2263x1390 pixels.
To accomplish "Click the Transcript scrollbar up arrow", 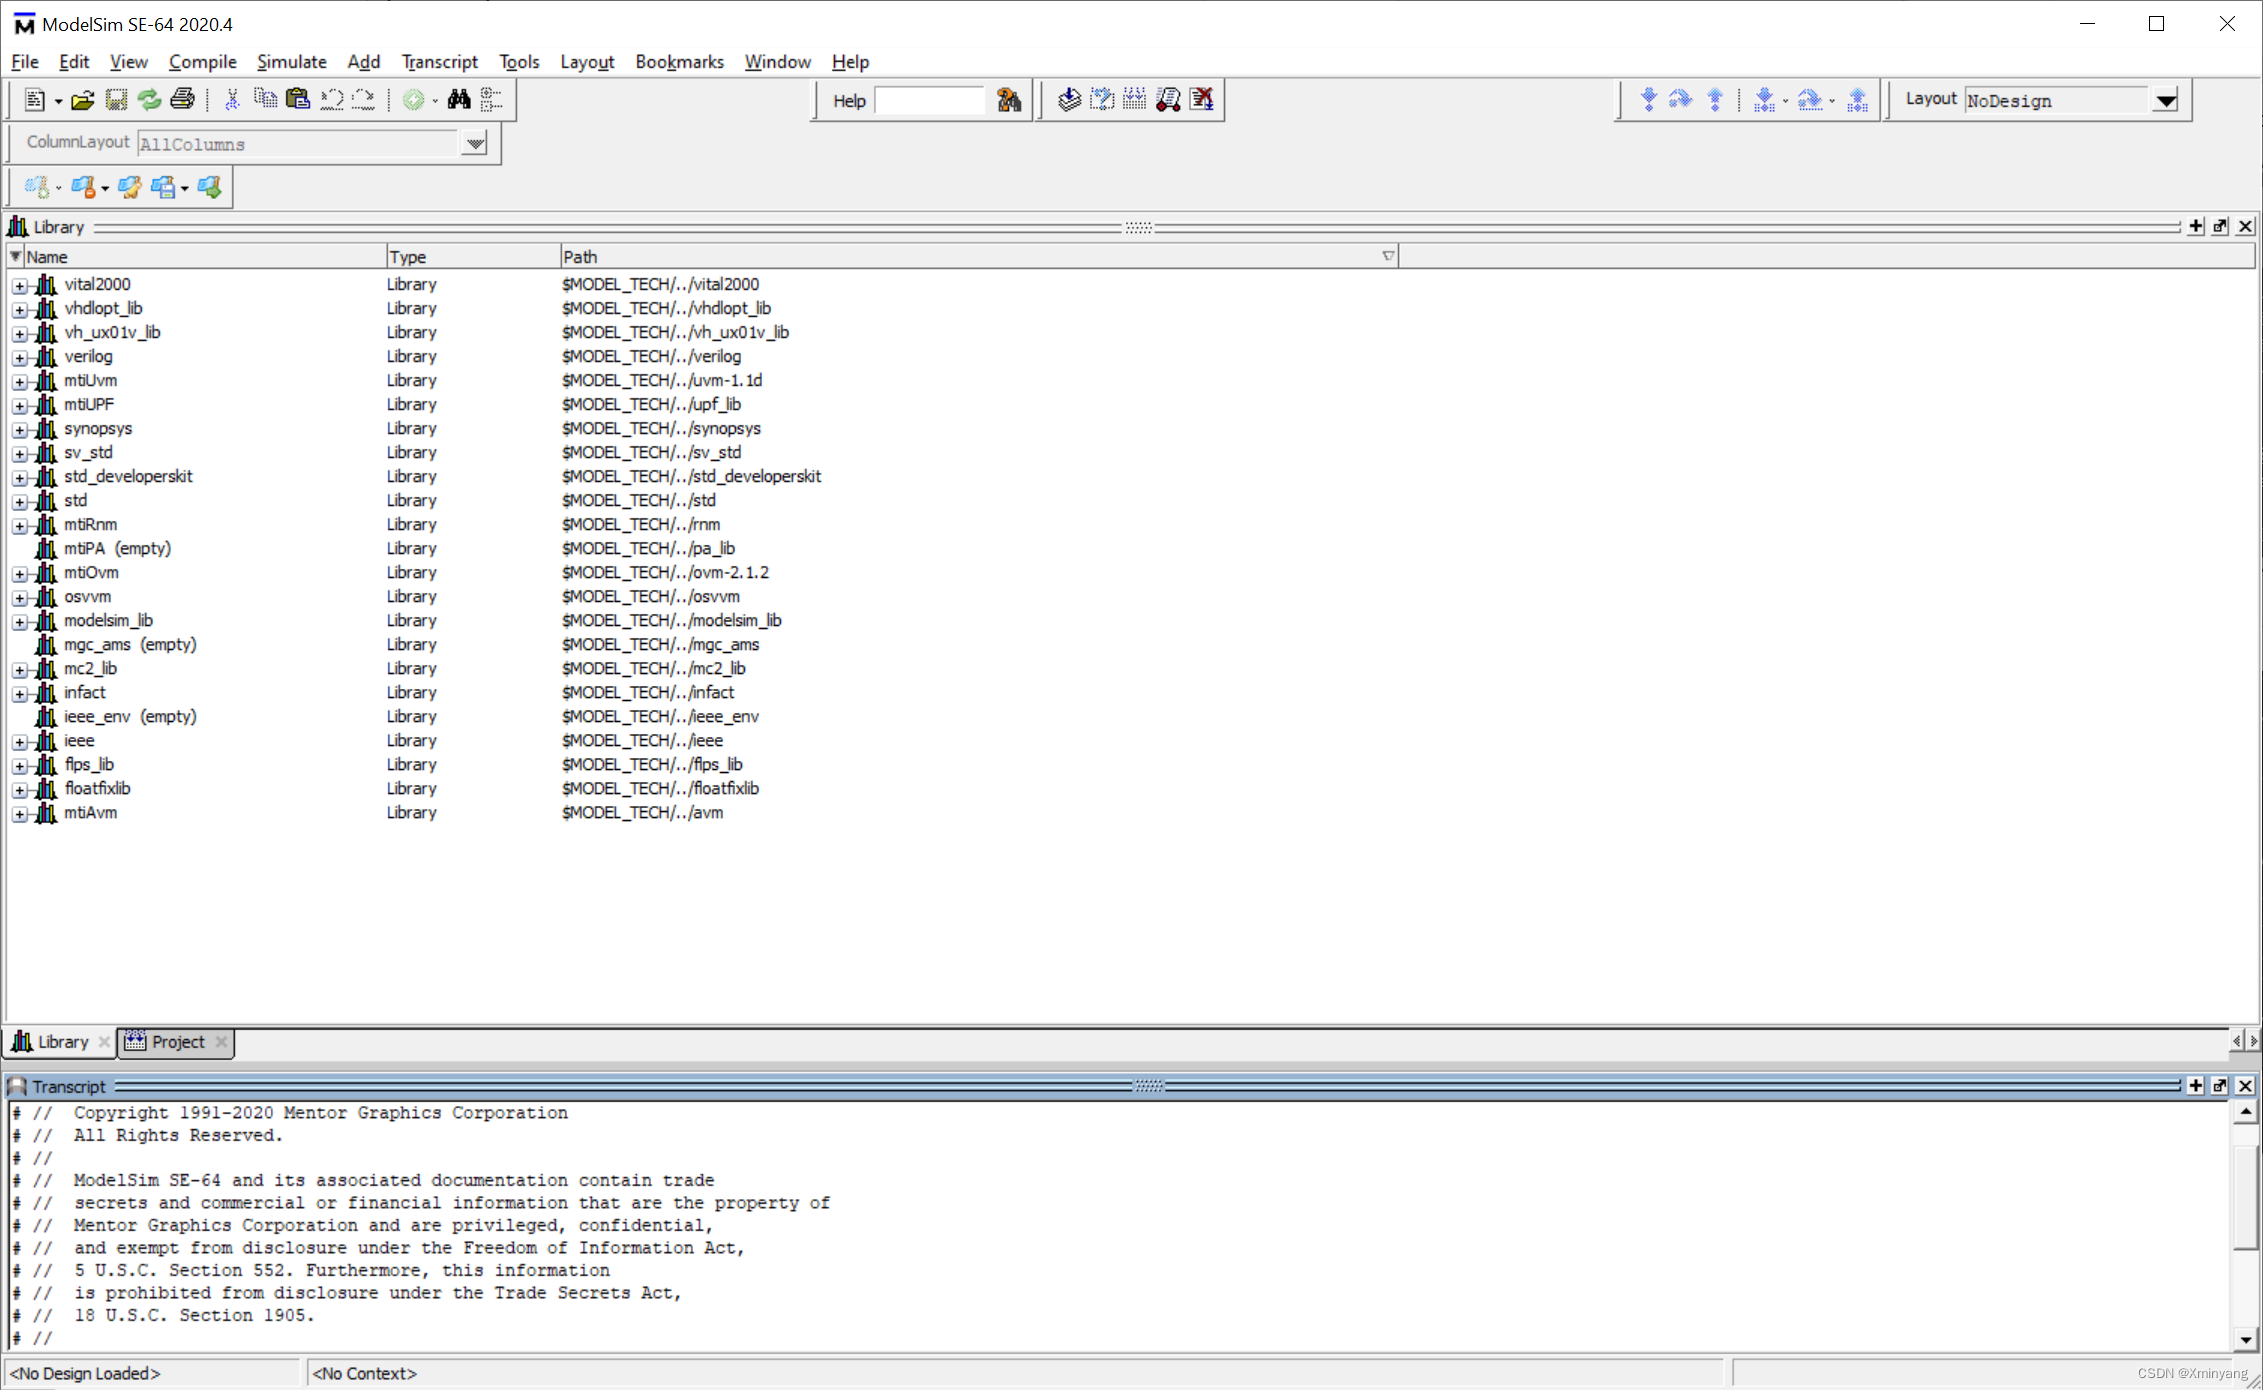I will click(x=2246, y=1112).
